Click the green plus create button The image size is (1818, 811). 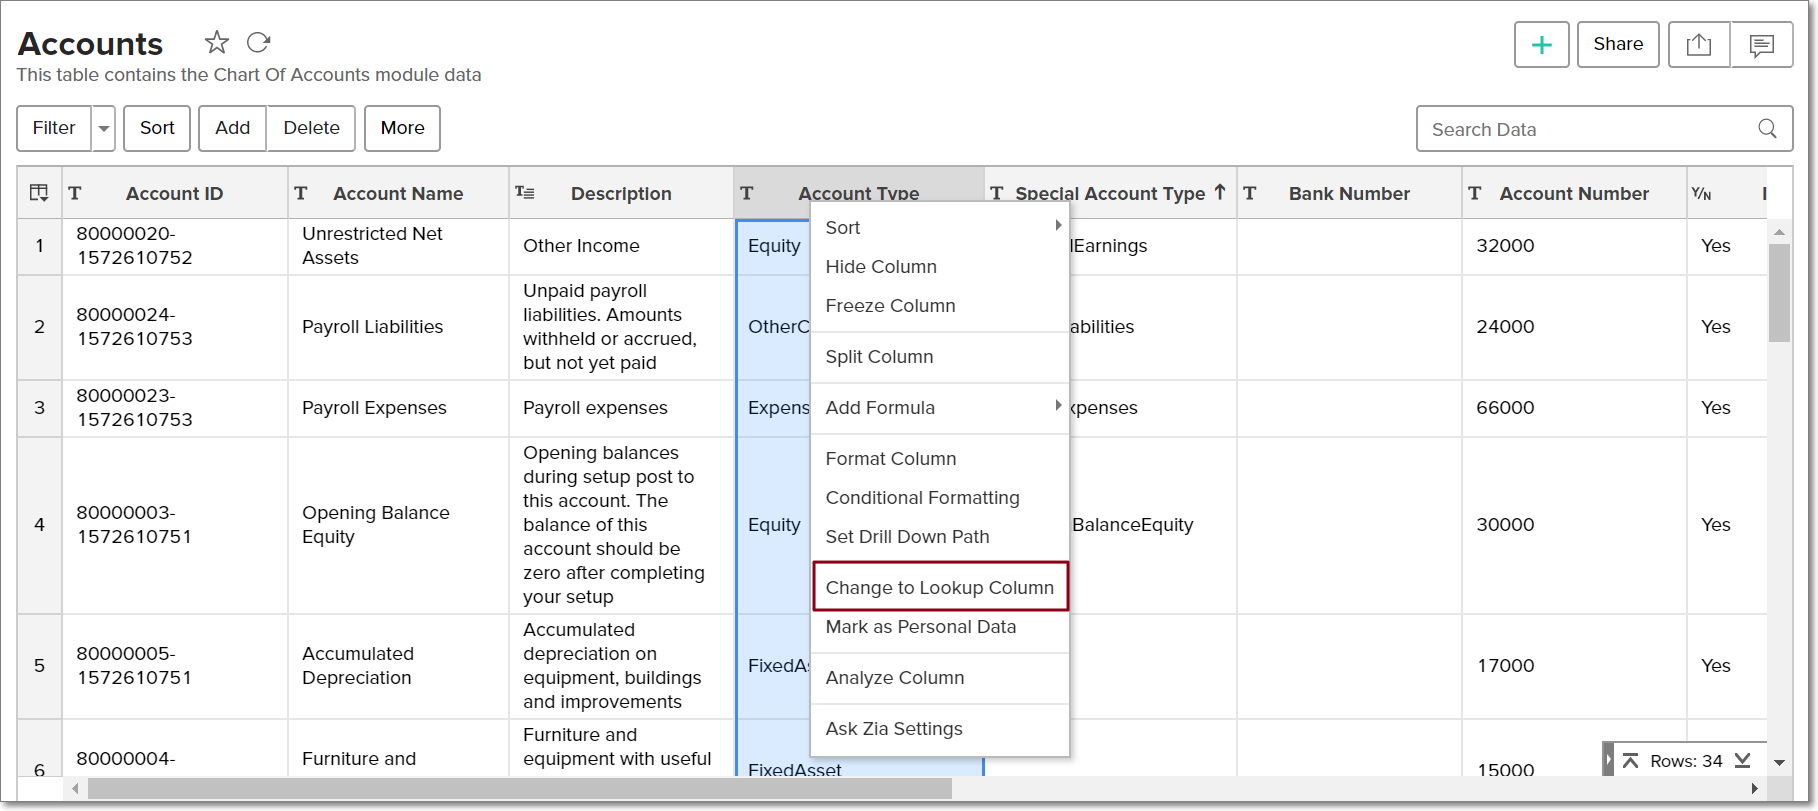tap(1541, 45)
